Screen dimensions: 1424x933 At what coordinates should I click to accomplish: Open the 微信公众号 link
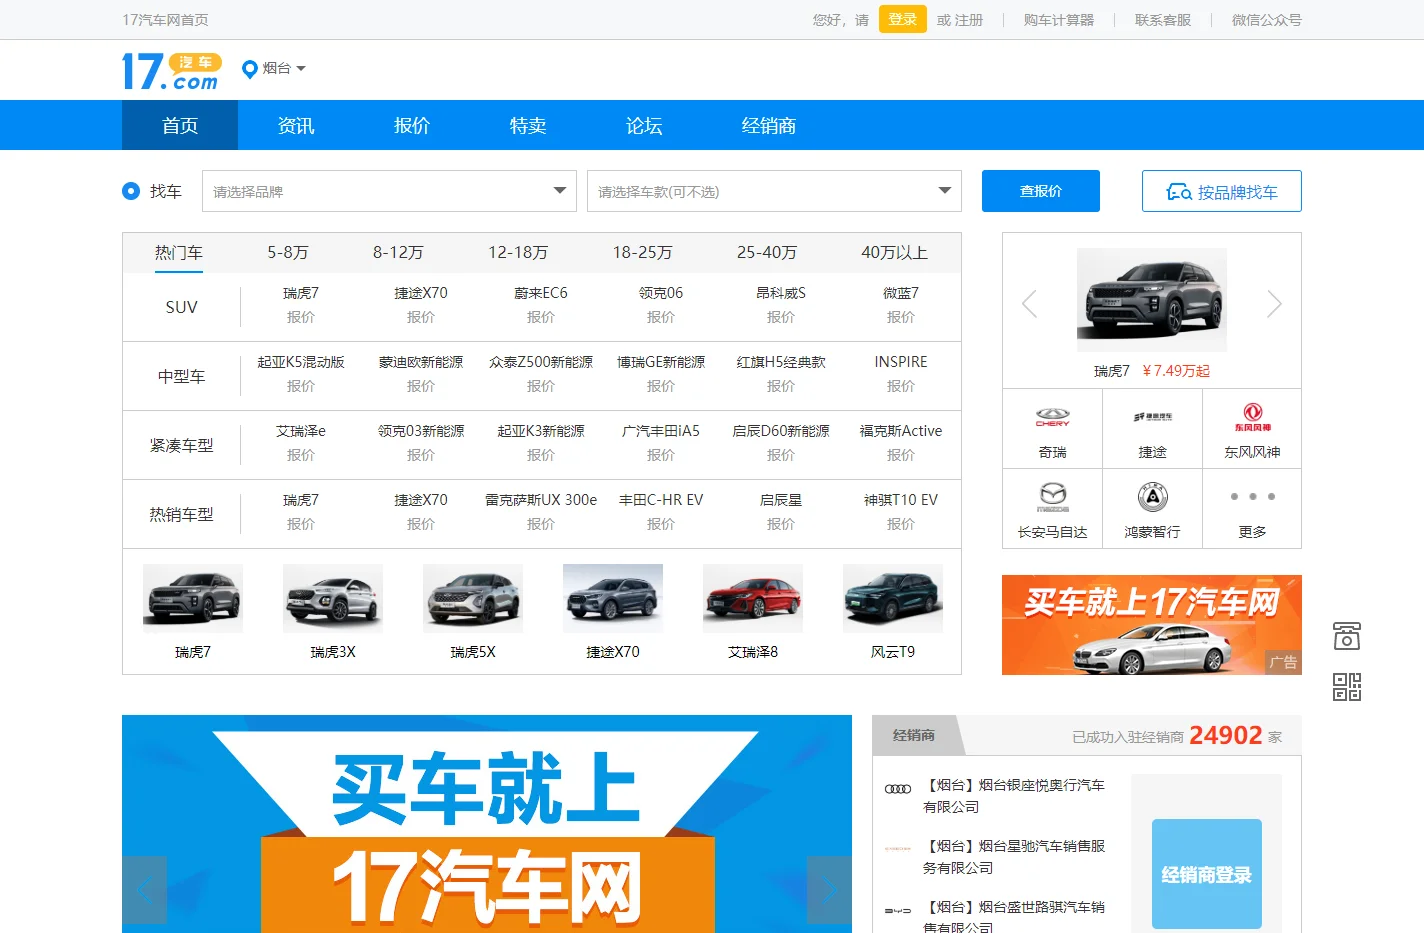tap(1267, 20)
